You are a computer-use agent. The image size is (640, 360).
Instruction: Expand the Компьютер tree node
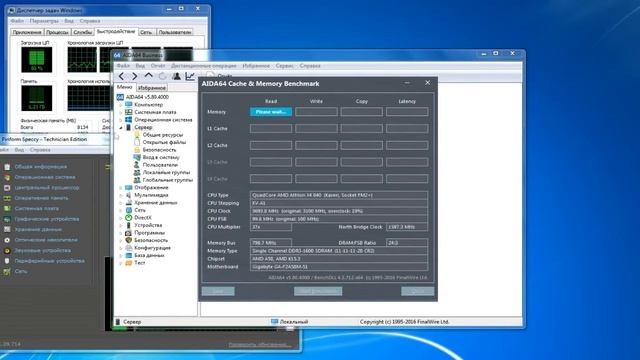[121, 105]
